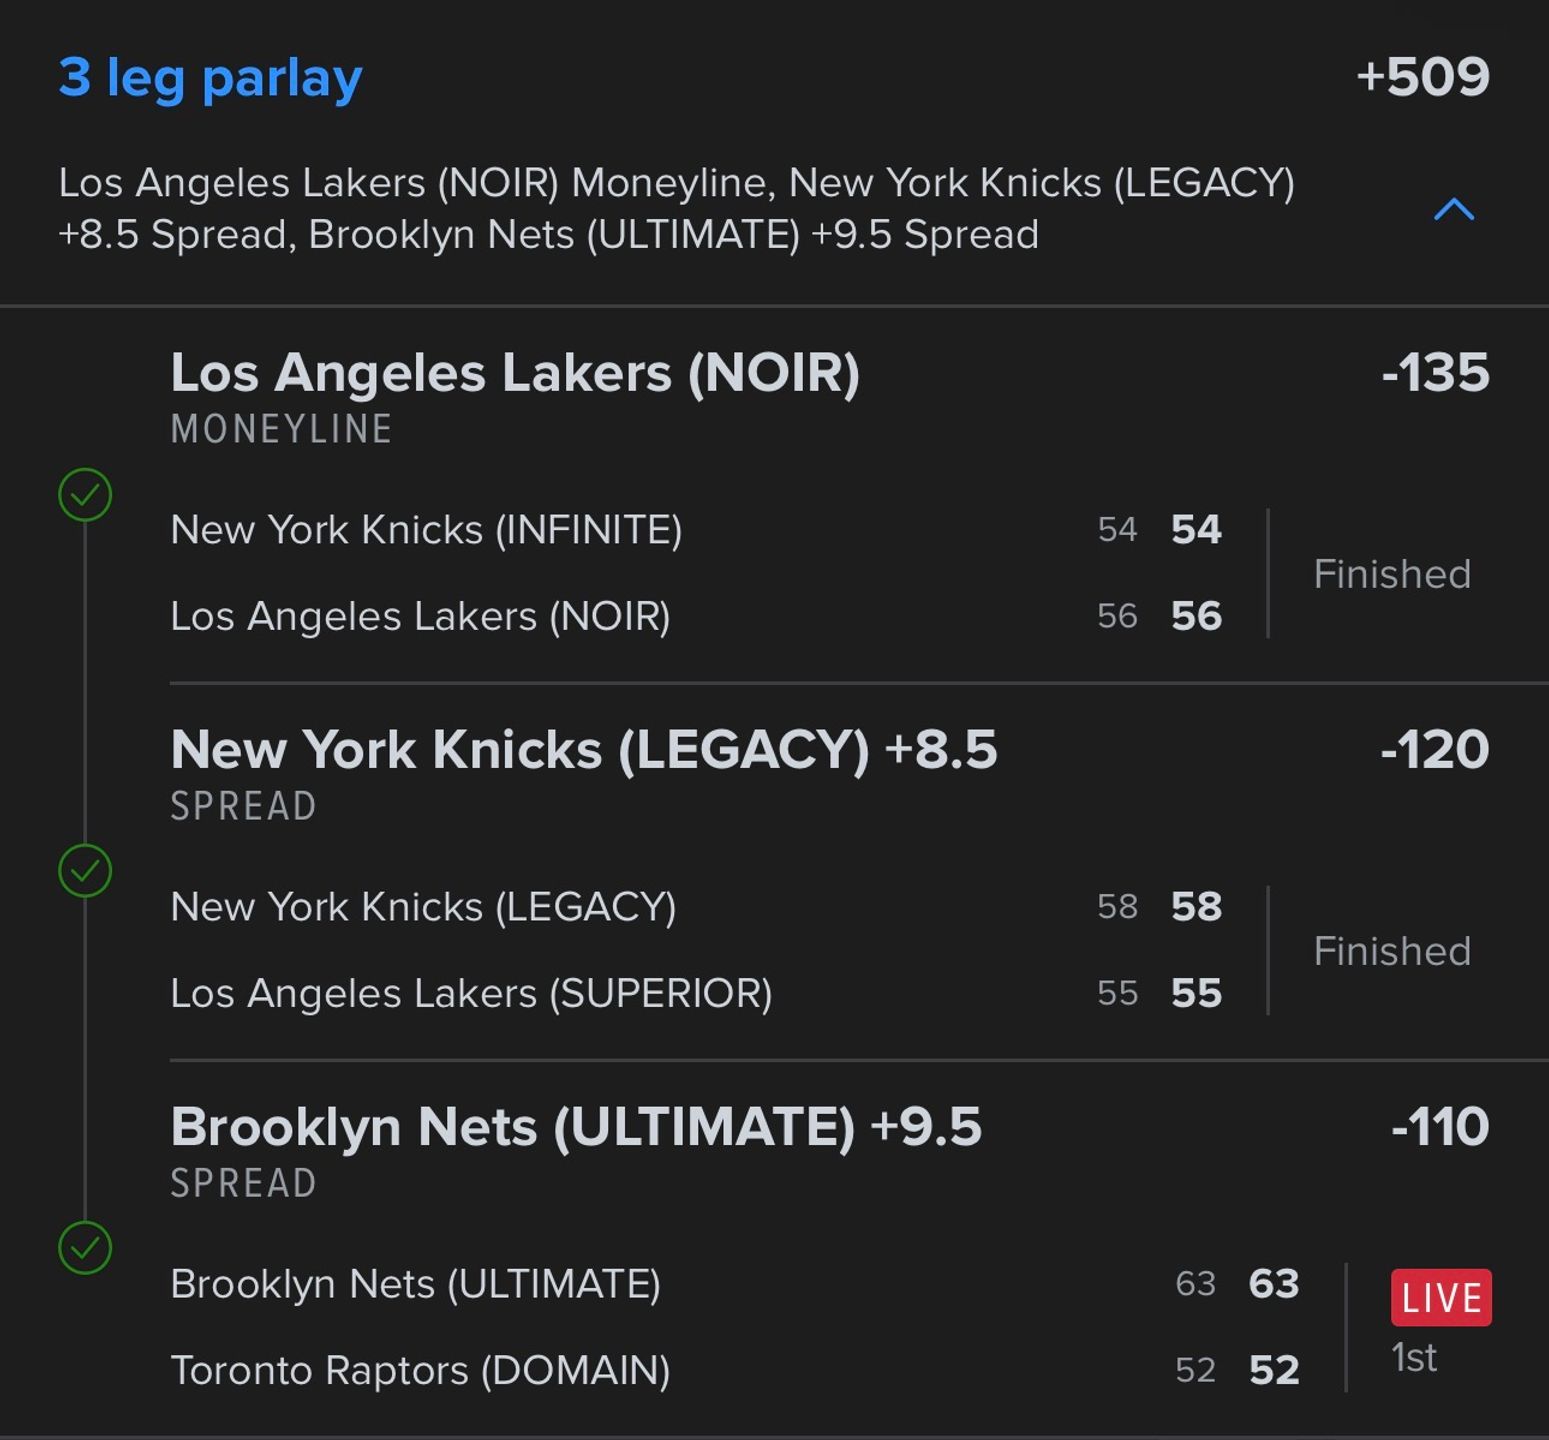Open Los Angeles Lakers (NOIR) moneyline leg title

click(x=515, y=373)
